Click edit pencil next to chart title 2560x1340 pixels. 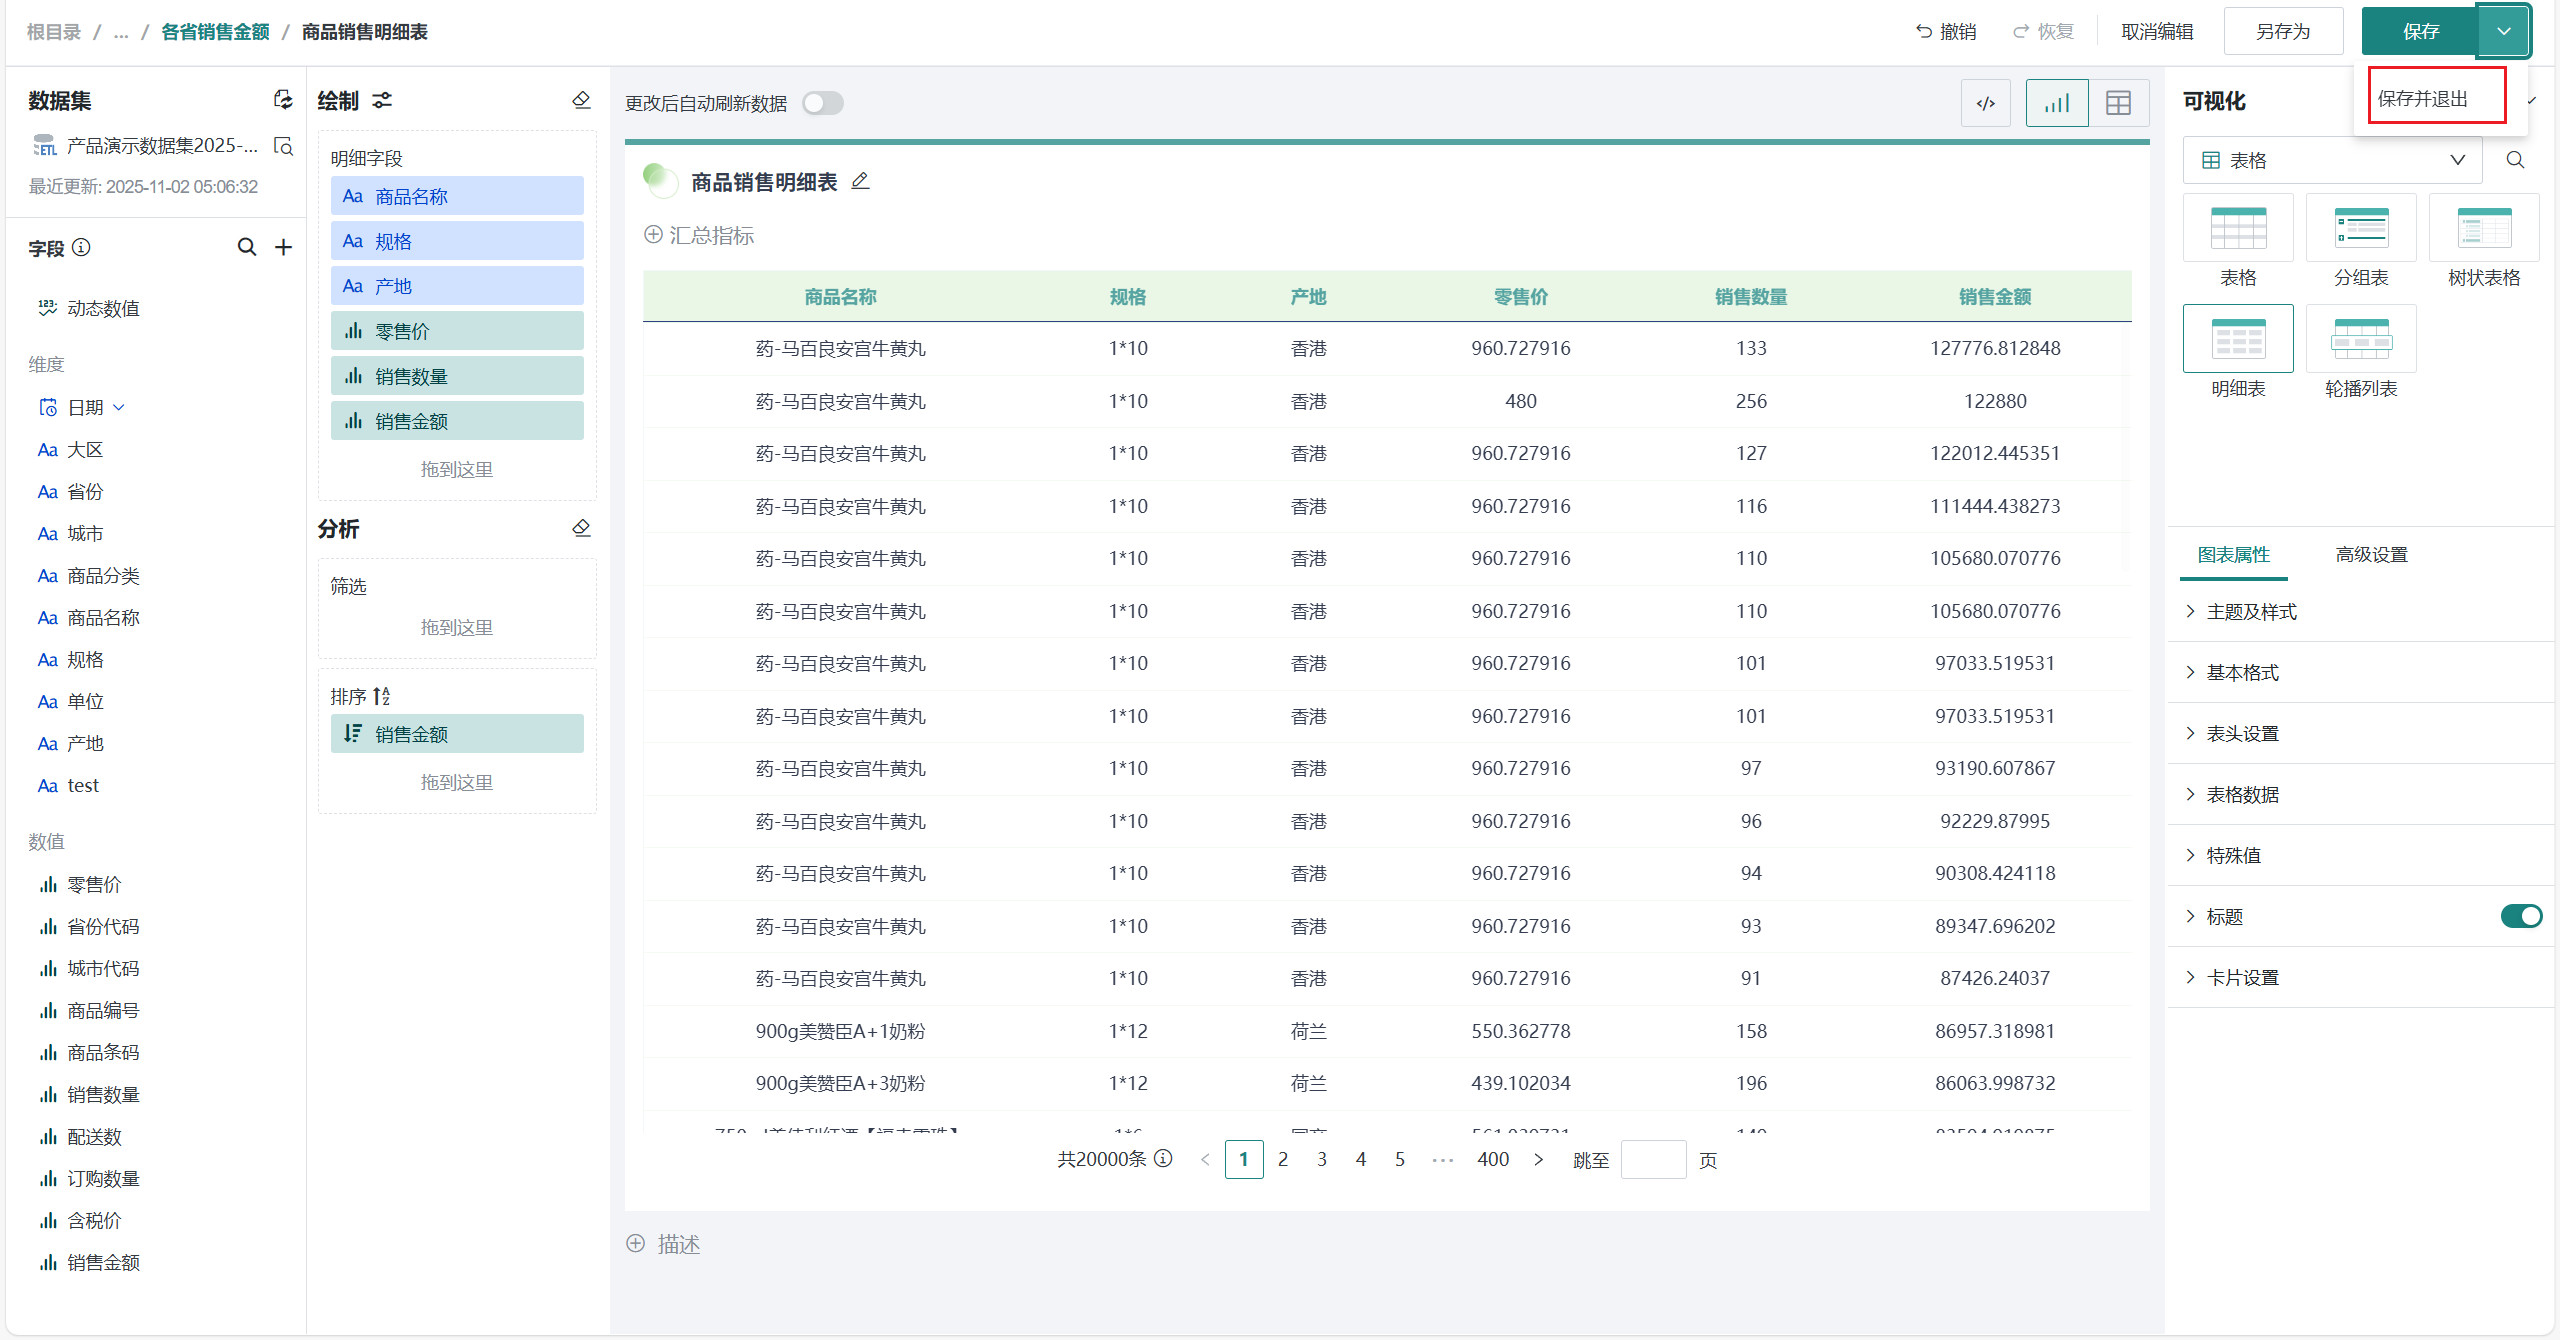pyautogui.click(x=860, y=181)
